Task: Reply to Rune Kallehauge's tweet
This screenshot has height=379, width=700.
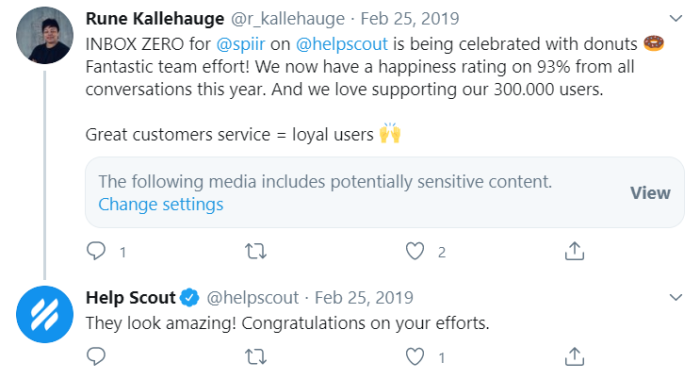Action: pos(96,251)
